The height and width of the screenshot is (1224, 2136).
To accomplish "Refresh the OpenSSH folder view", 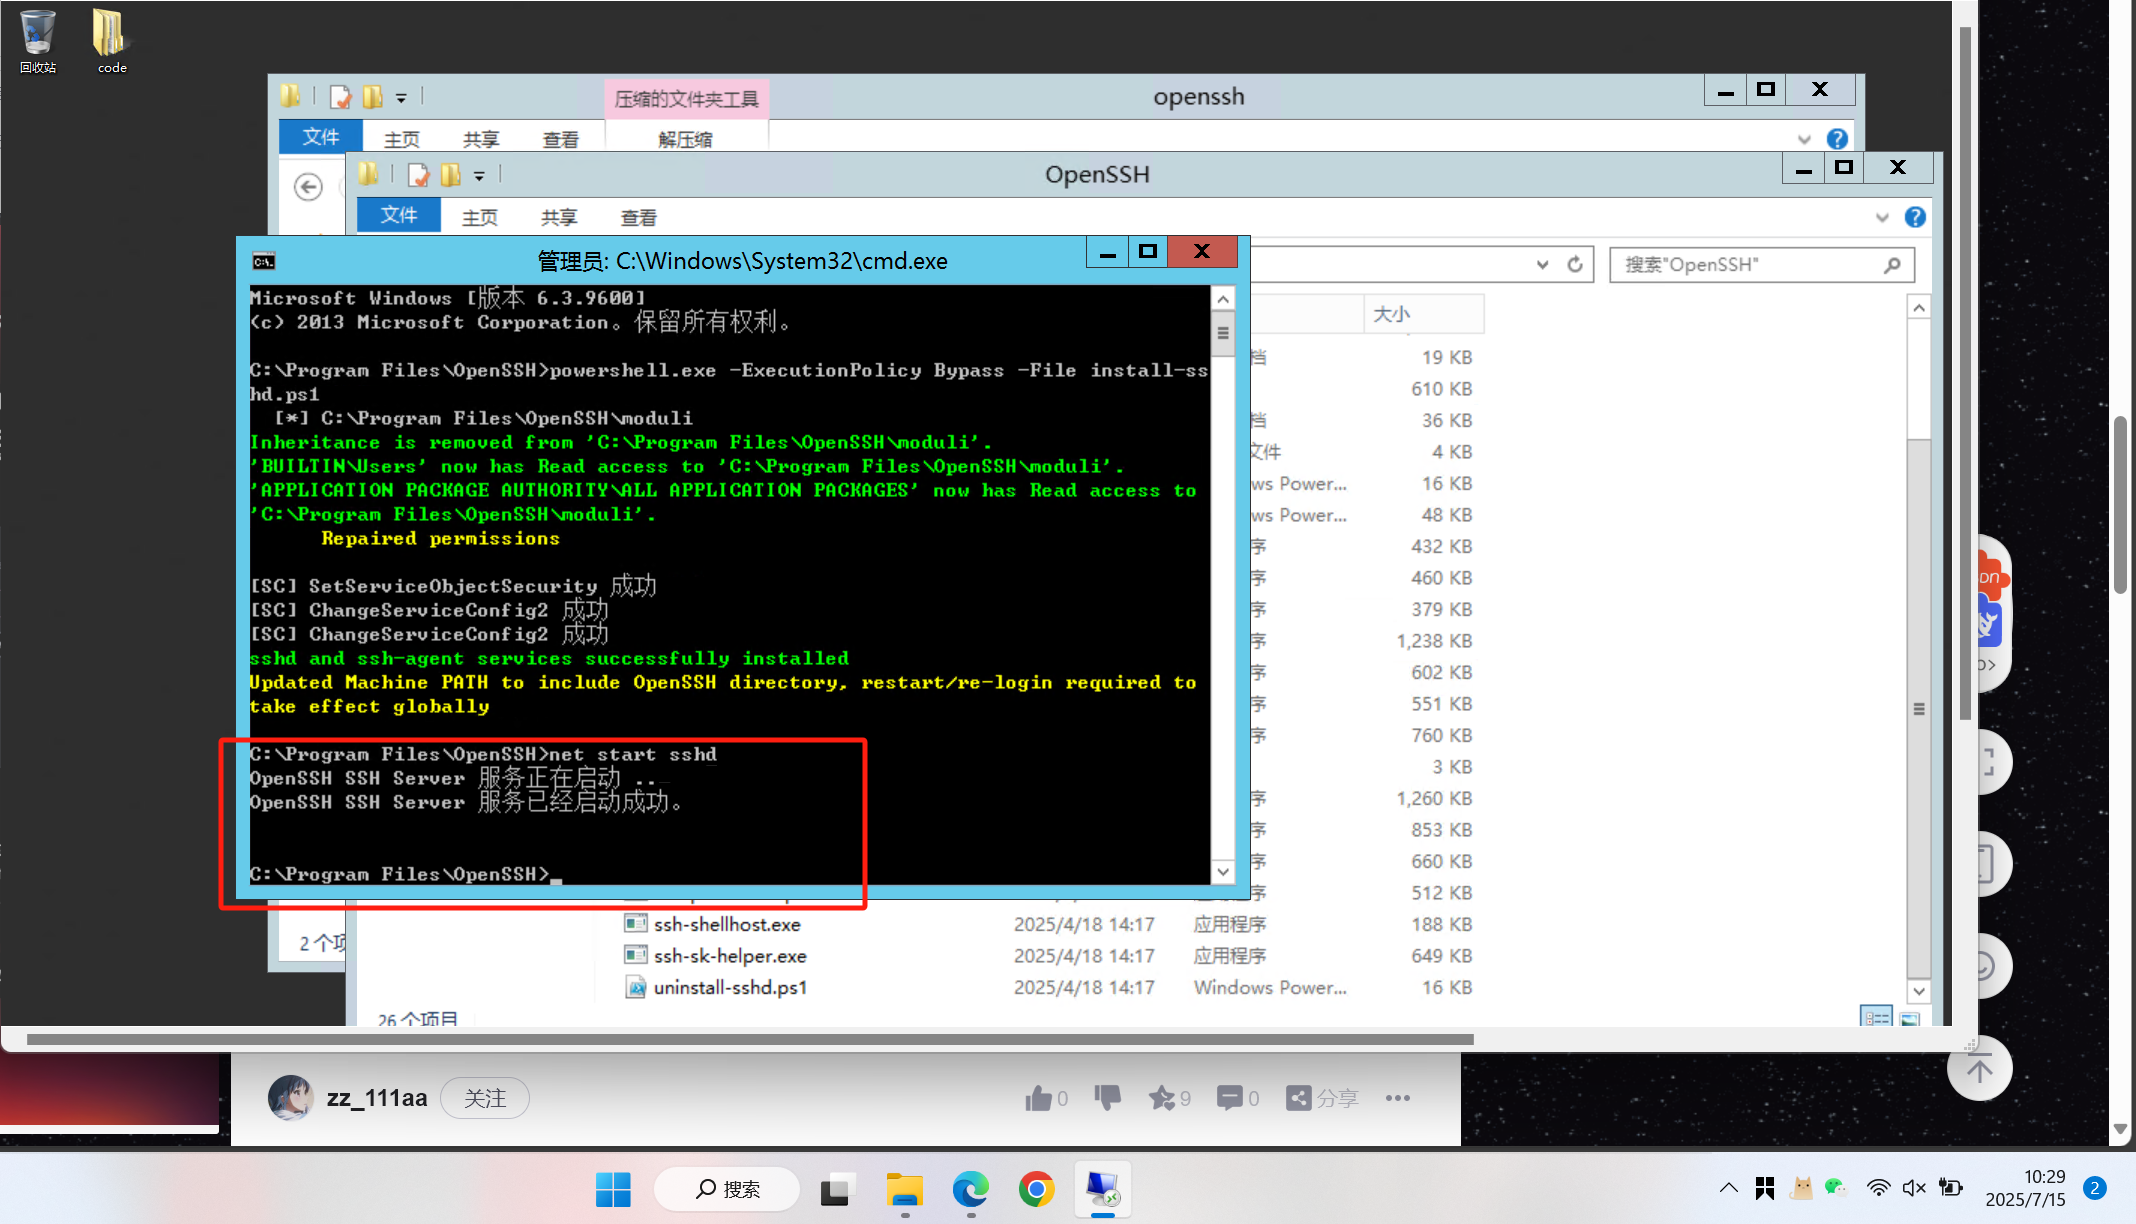I will pos(1575,264).
